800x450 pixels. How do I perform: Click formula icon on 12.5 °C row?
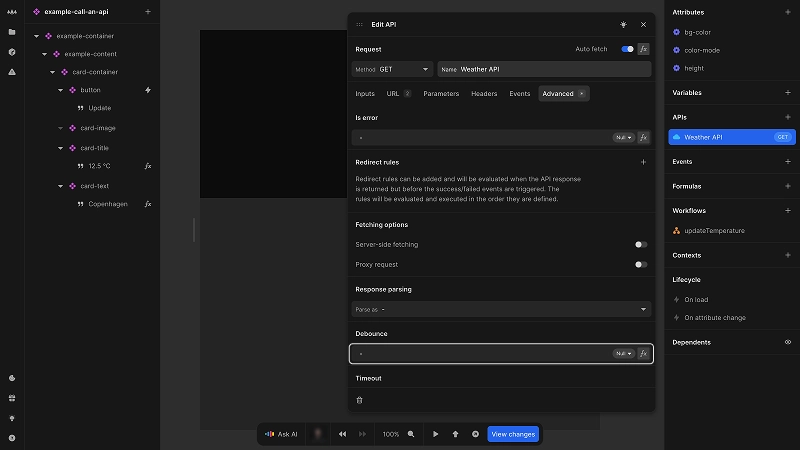147,166
